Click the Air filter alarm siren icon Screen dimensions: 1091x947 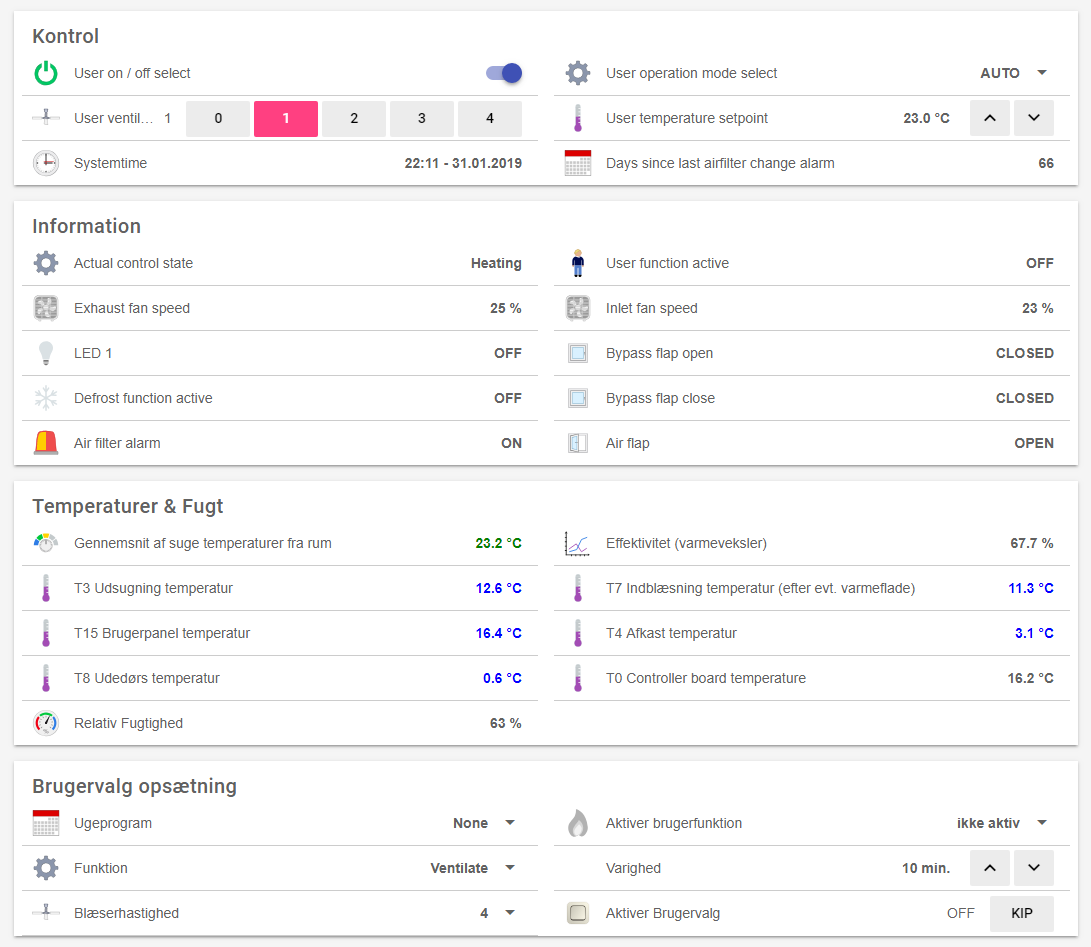click(x=46, y=443)
